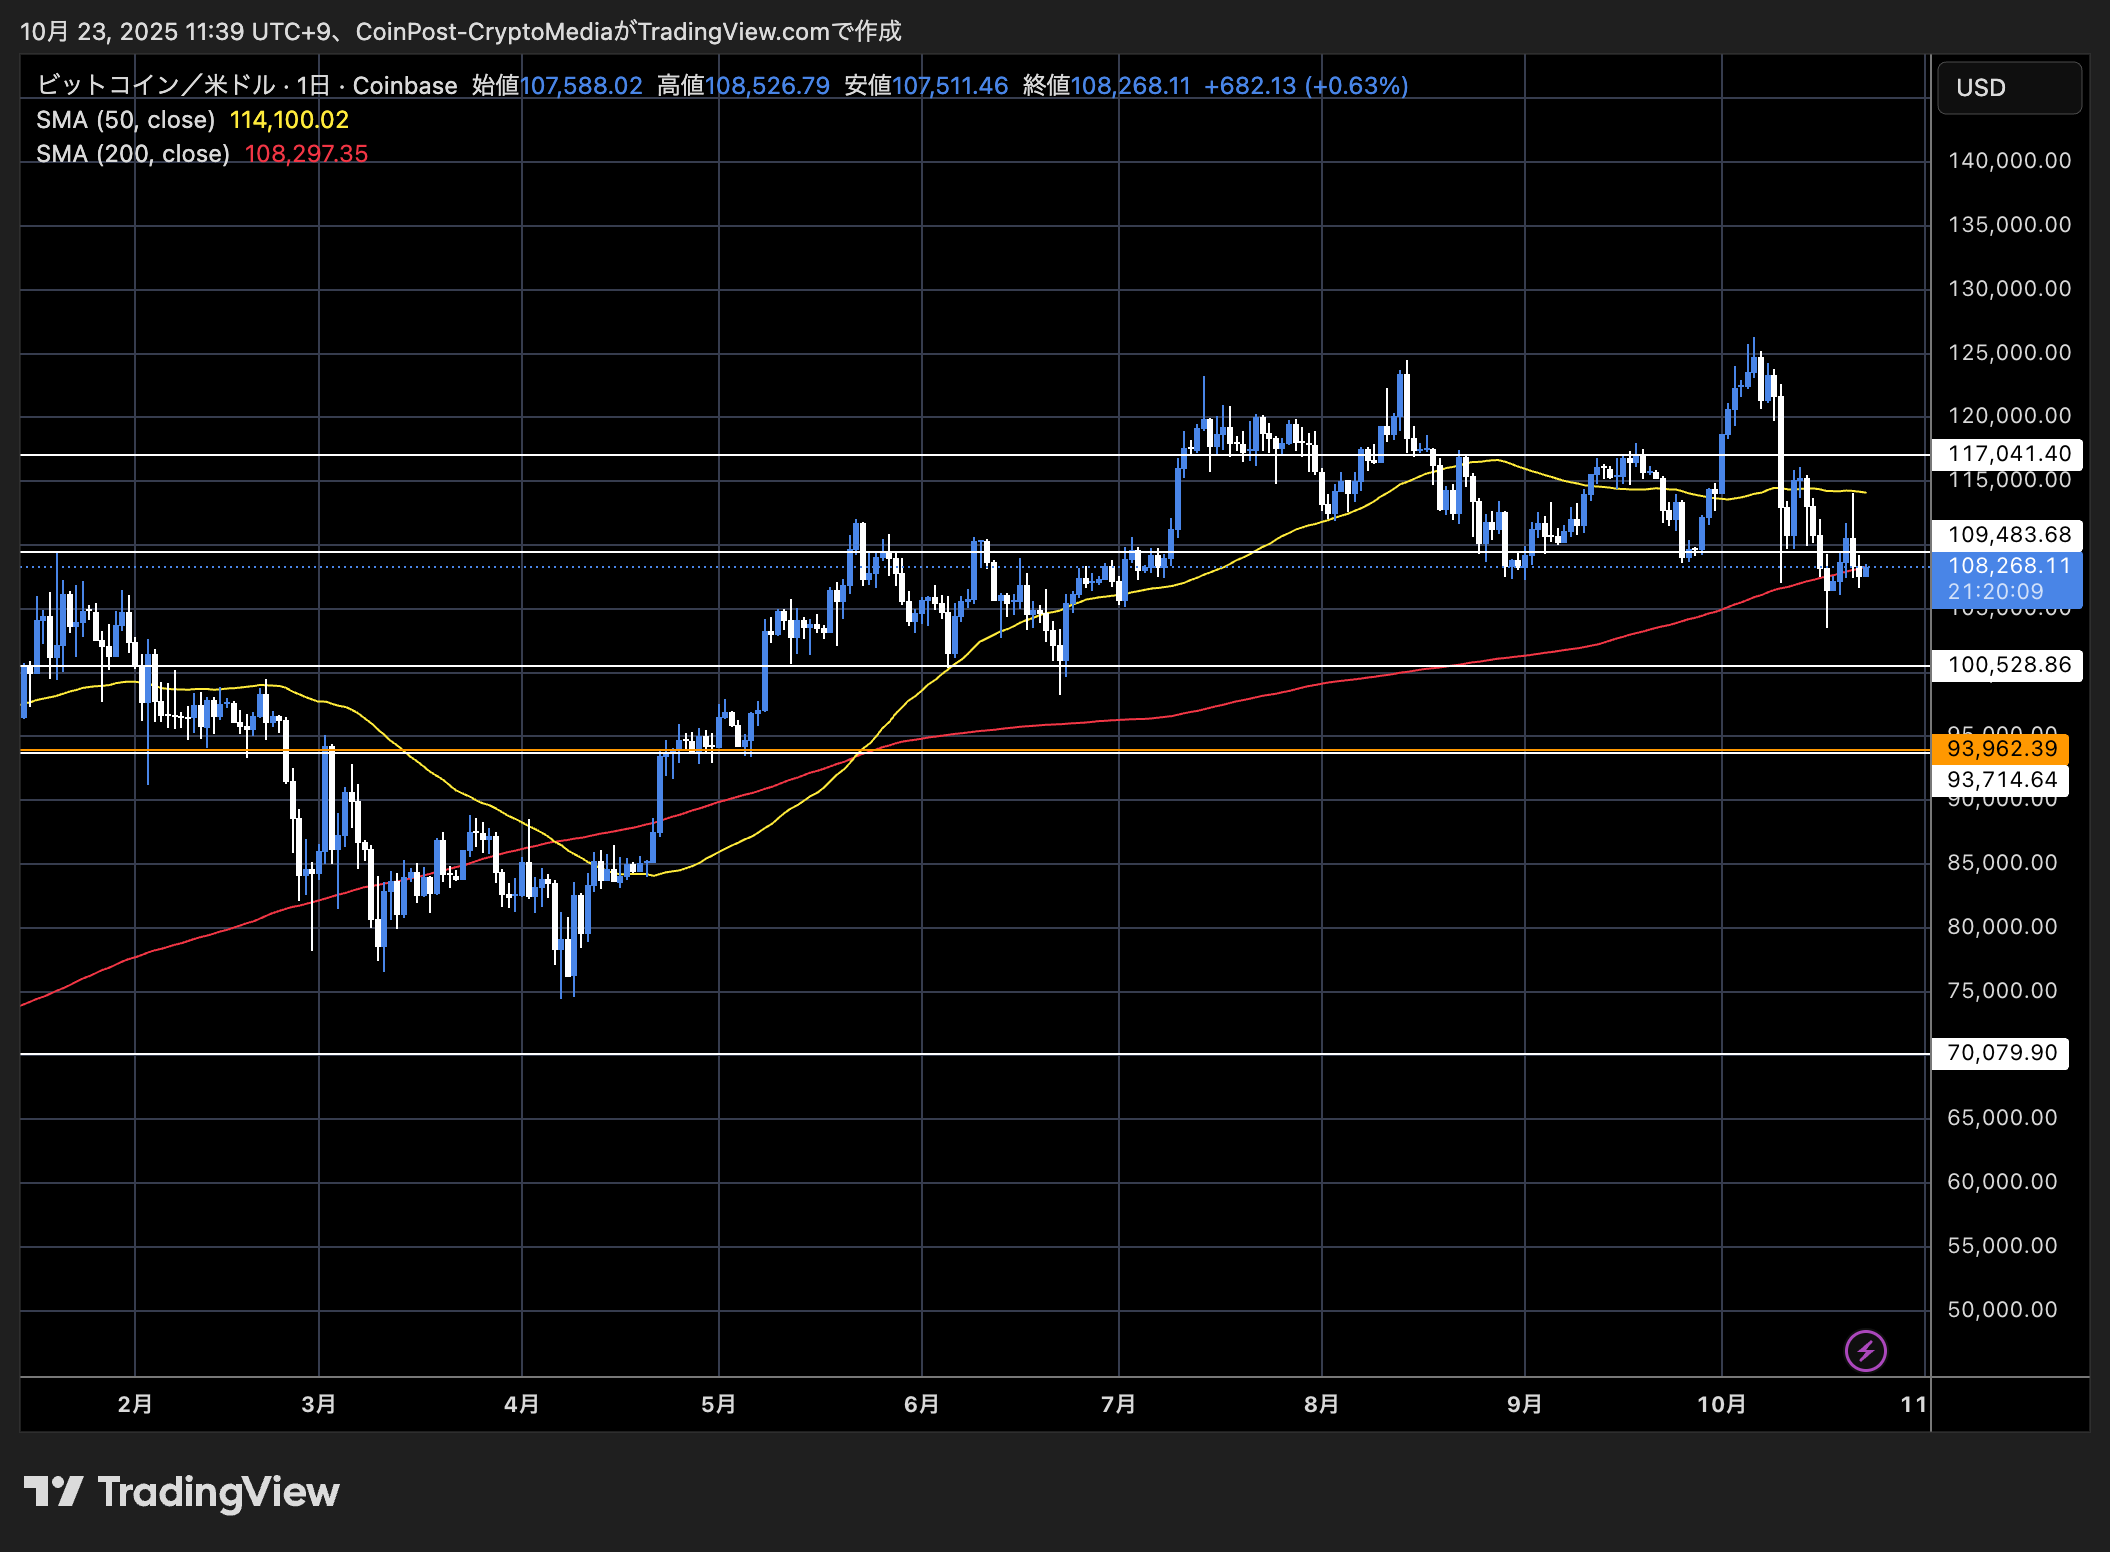Click the 100,528.86 price line label
Viewport: 2110px width, 1552px height.
(2008, 665)
